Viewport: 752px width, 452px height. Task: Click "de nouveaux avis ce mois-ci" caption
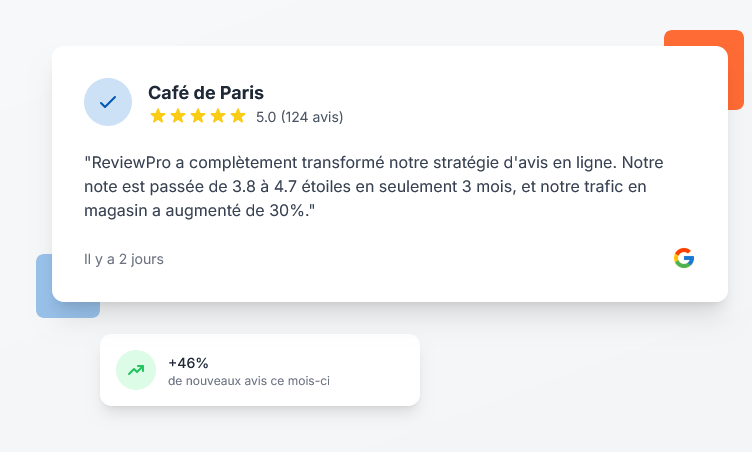pos(250,381)
